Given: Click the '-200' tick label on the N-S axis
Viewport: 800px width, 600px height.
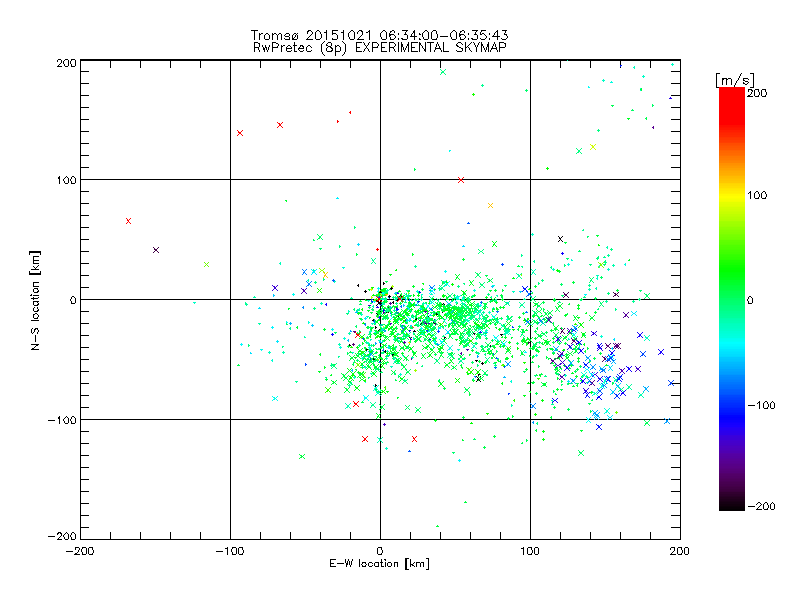Looking at the screenshot, I should click(x=62, y=536).
